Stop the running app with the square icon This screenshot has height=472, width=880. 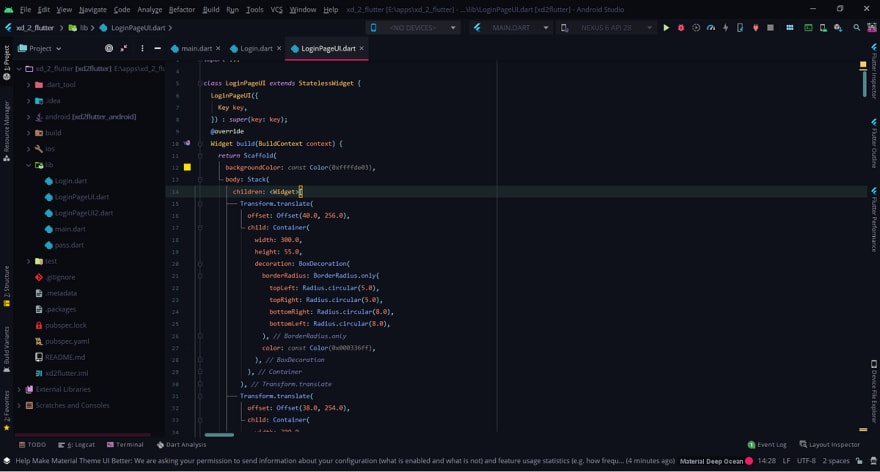(x=771, y=28)
